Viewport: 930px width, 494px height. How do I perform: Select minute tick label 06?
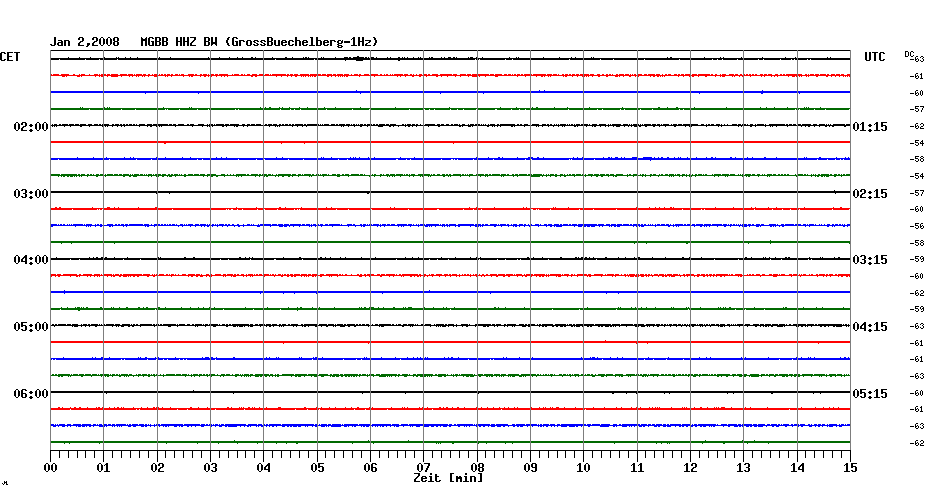370,468
